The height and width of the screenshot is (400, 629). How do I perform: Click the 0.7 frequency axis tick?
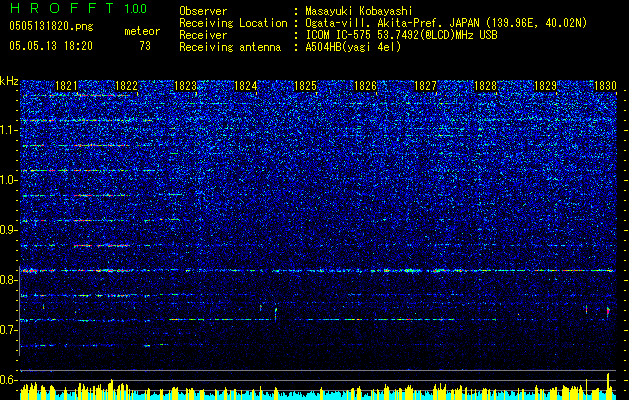(x=8, y=330)
